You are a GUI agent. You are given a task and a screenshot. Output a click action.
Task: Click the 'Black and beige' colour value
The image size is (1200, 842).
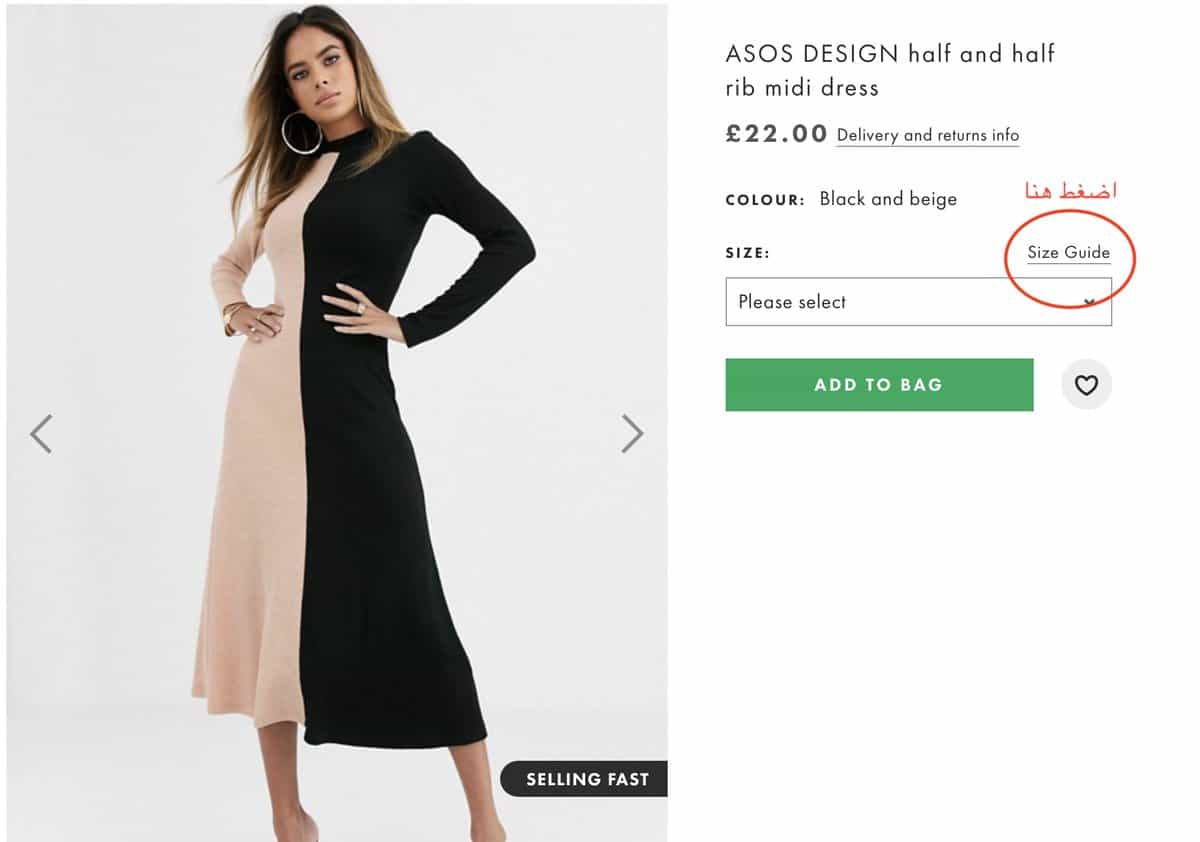coord(888,198)
